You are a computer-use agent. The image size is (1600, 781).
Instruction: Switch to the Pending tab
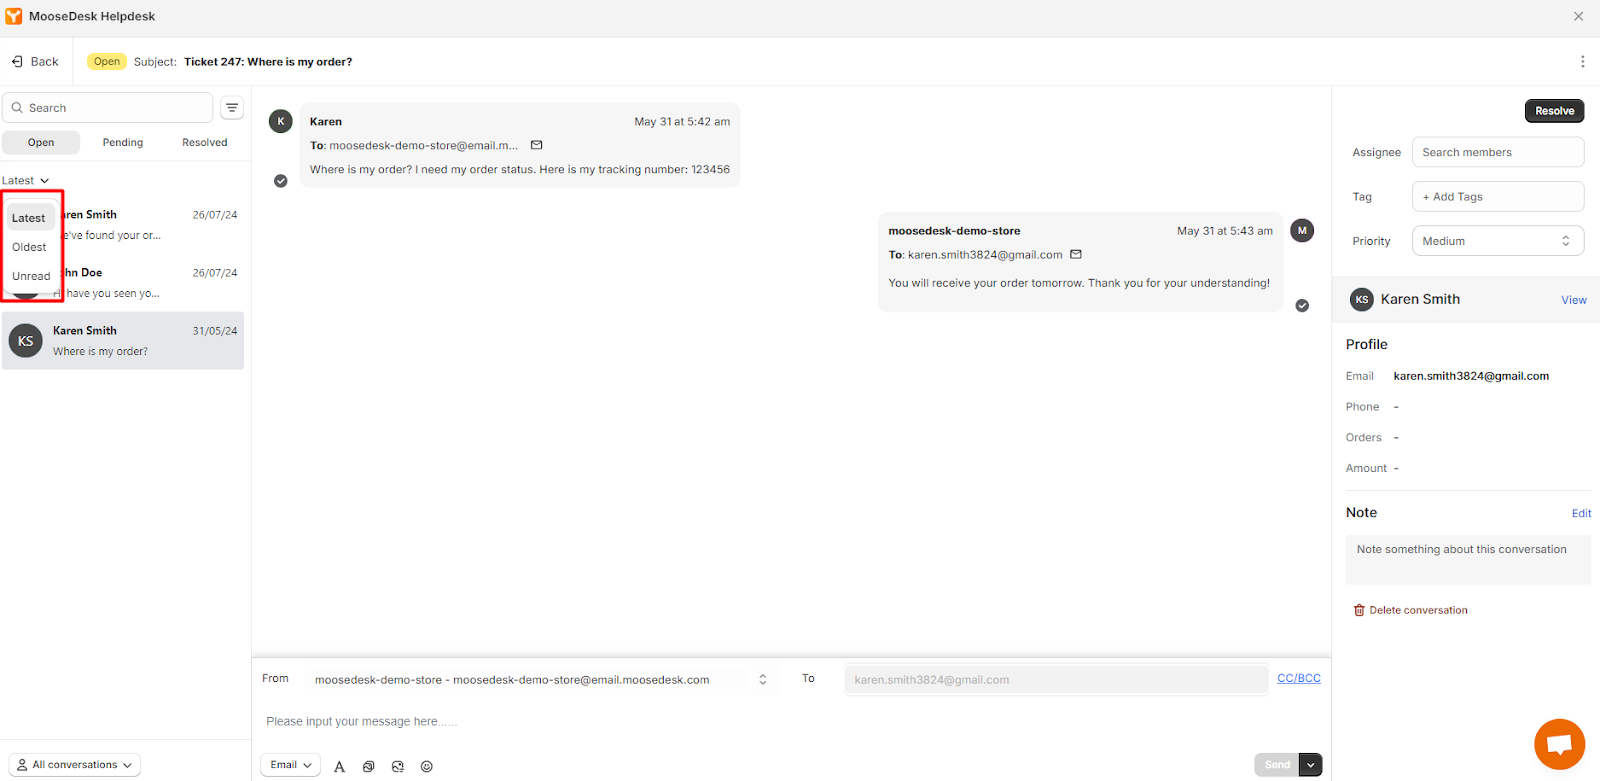tap(123, 143)
